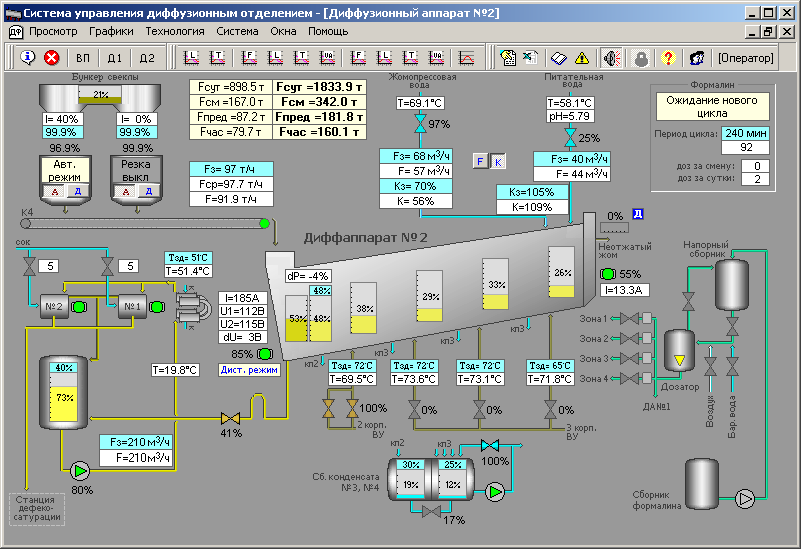The image size is (801, 549).
Task: Click the document icon left of Просмотр
Action: [x=16, y=32]
